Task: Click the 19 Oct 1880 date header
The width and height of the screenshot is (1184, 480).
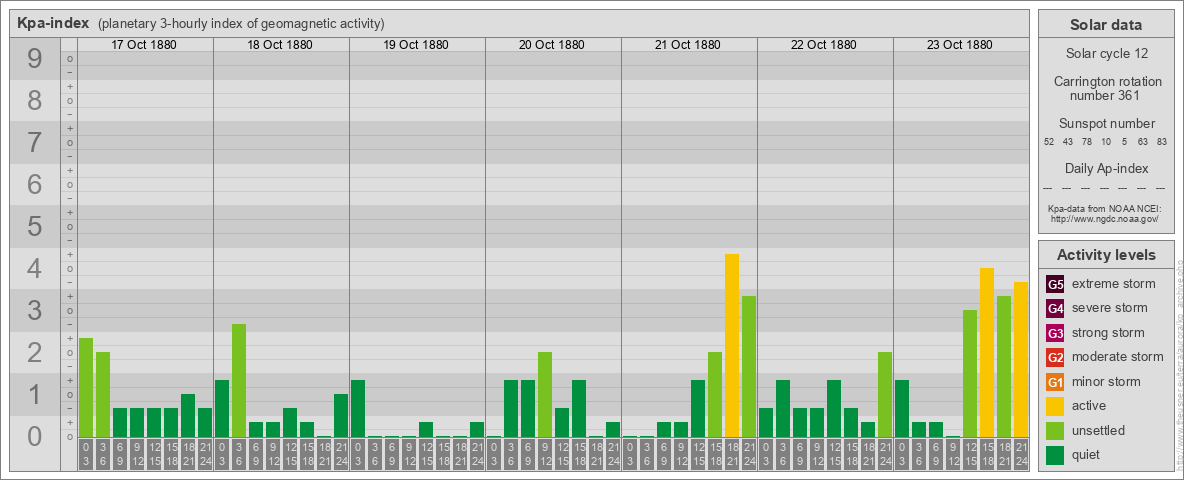Action: (x=416, y=45)
